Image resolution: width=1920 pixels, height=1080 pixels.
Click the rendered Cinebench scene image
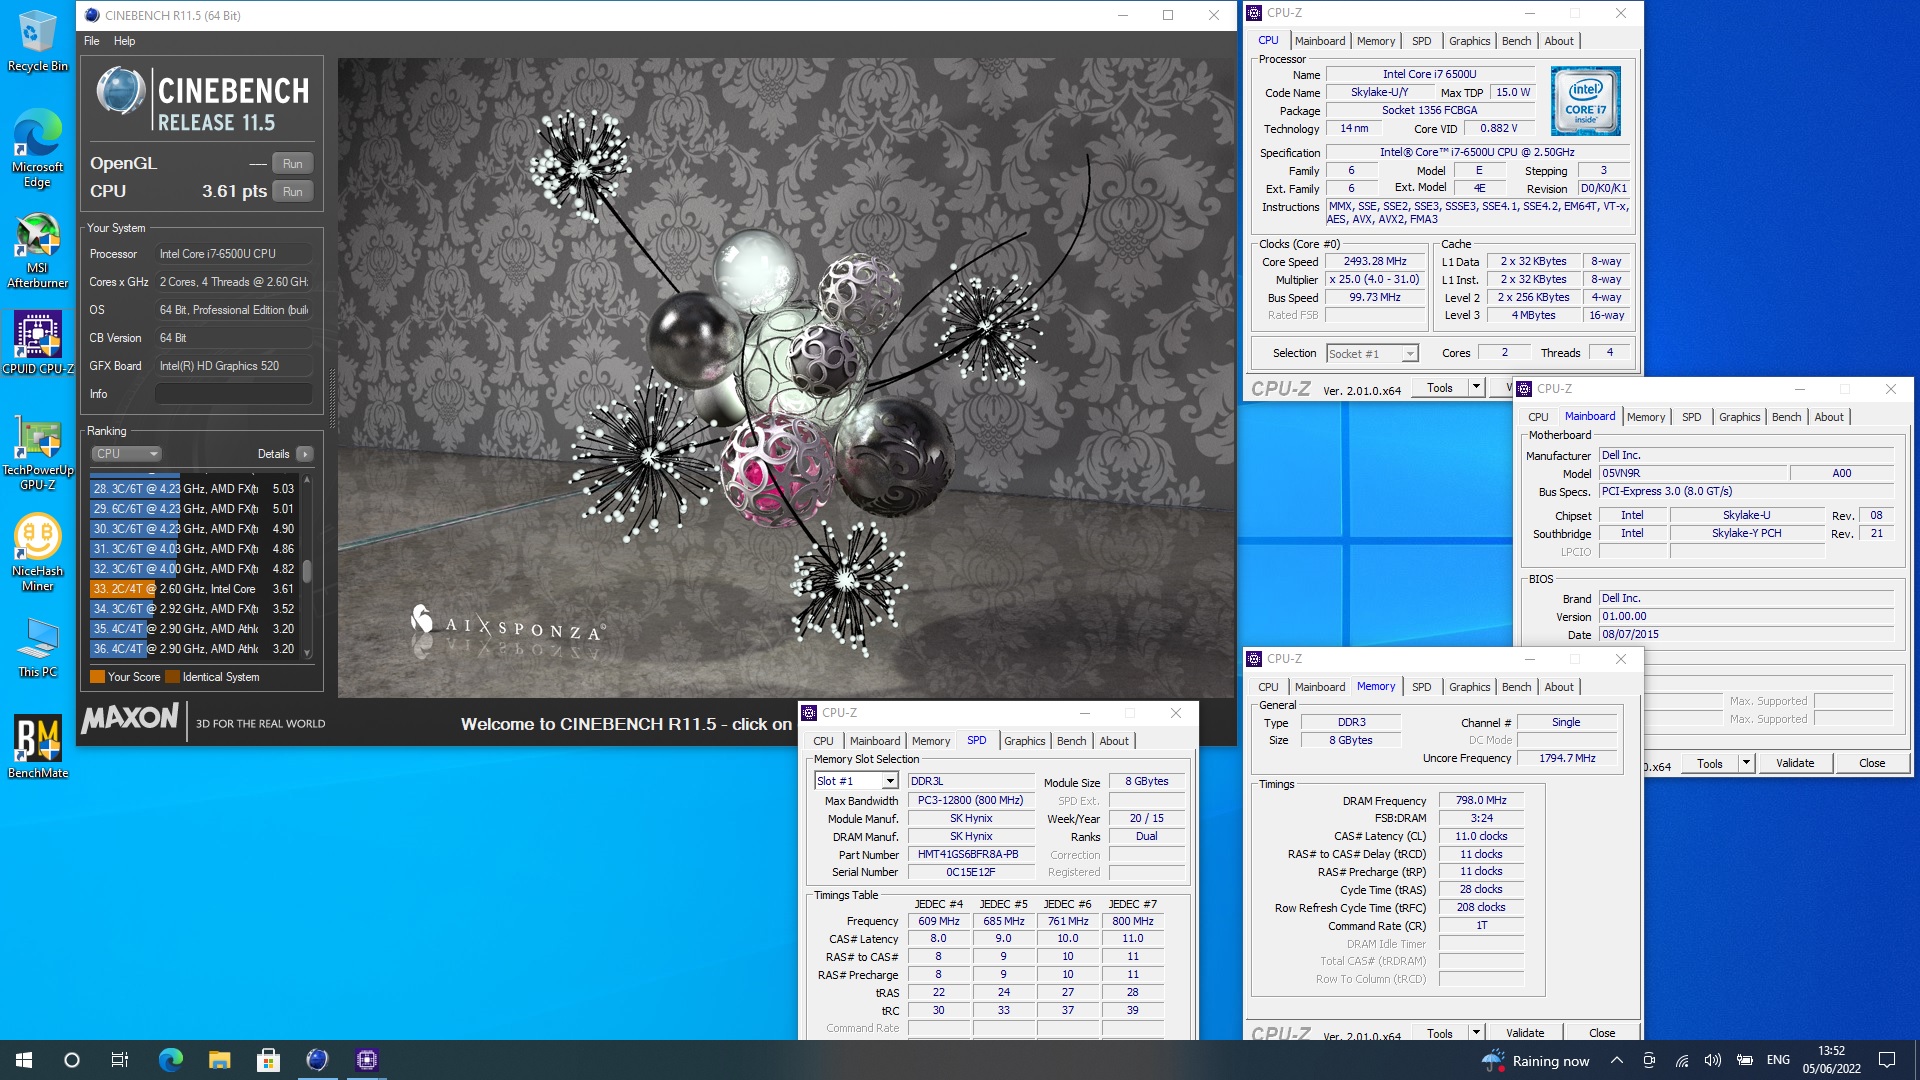pos(786,377)
